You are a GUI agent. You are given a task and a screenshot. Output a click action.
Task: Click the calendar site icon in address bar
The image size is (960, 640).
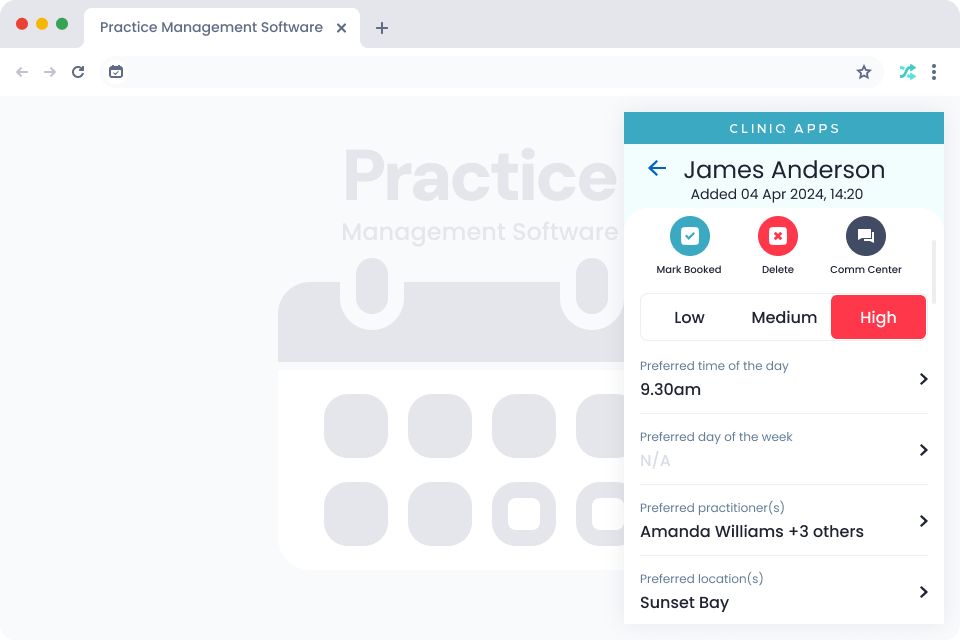116,72
